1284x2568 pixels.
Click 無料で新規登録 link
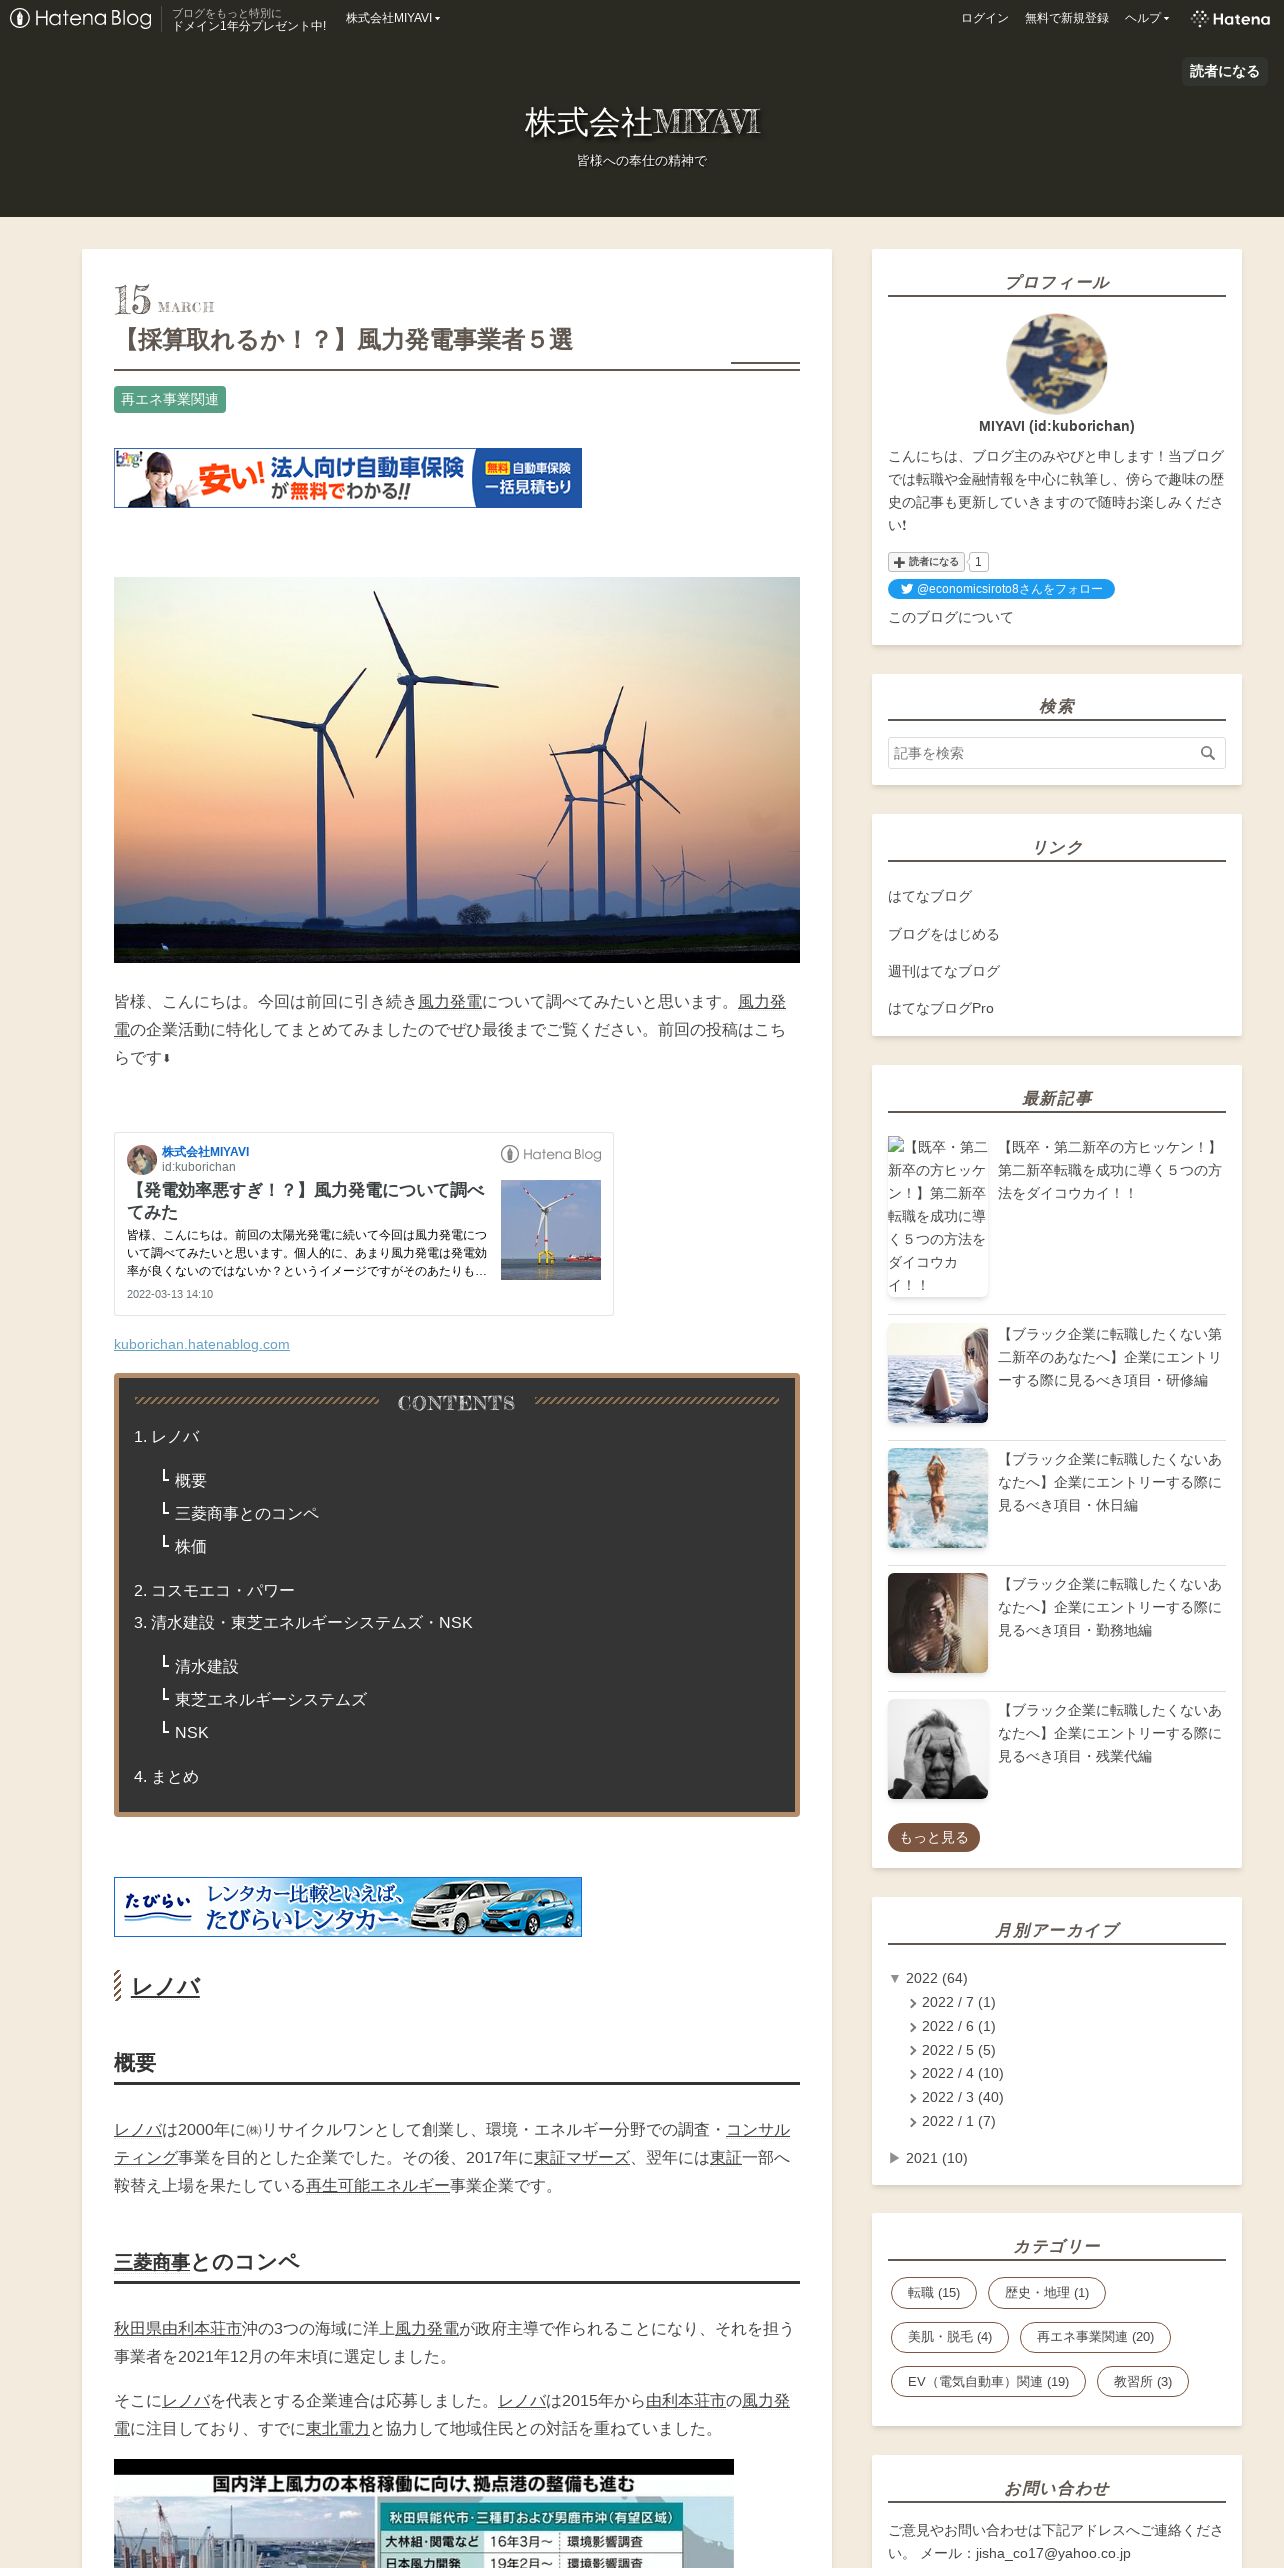pyautogui.click(x=1066, y=18)
